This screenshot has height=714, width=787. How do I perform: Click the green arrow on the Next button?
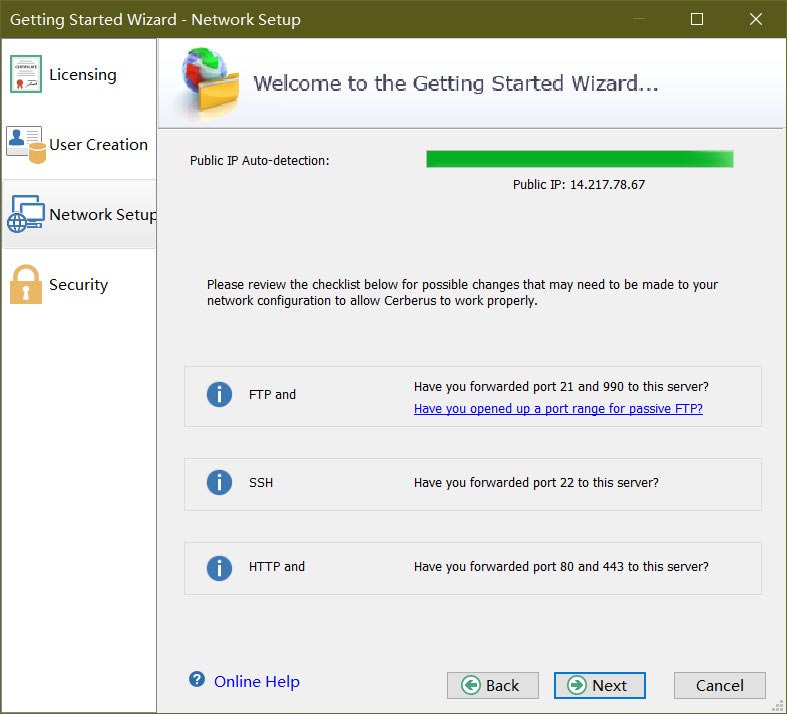tap(577, 685)
